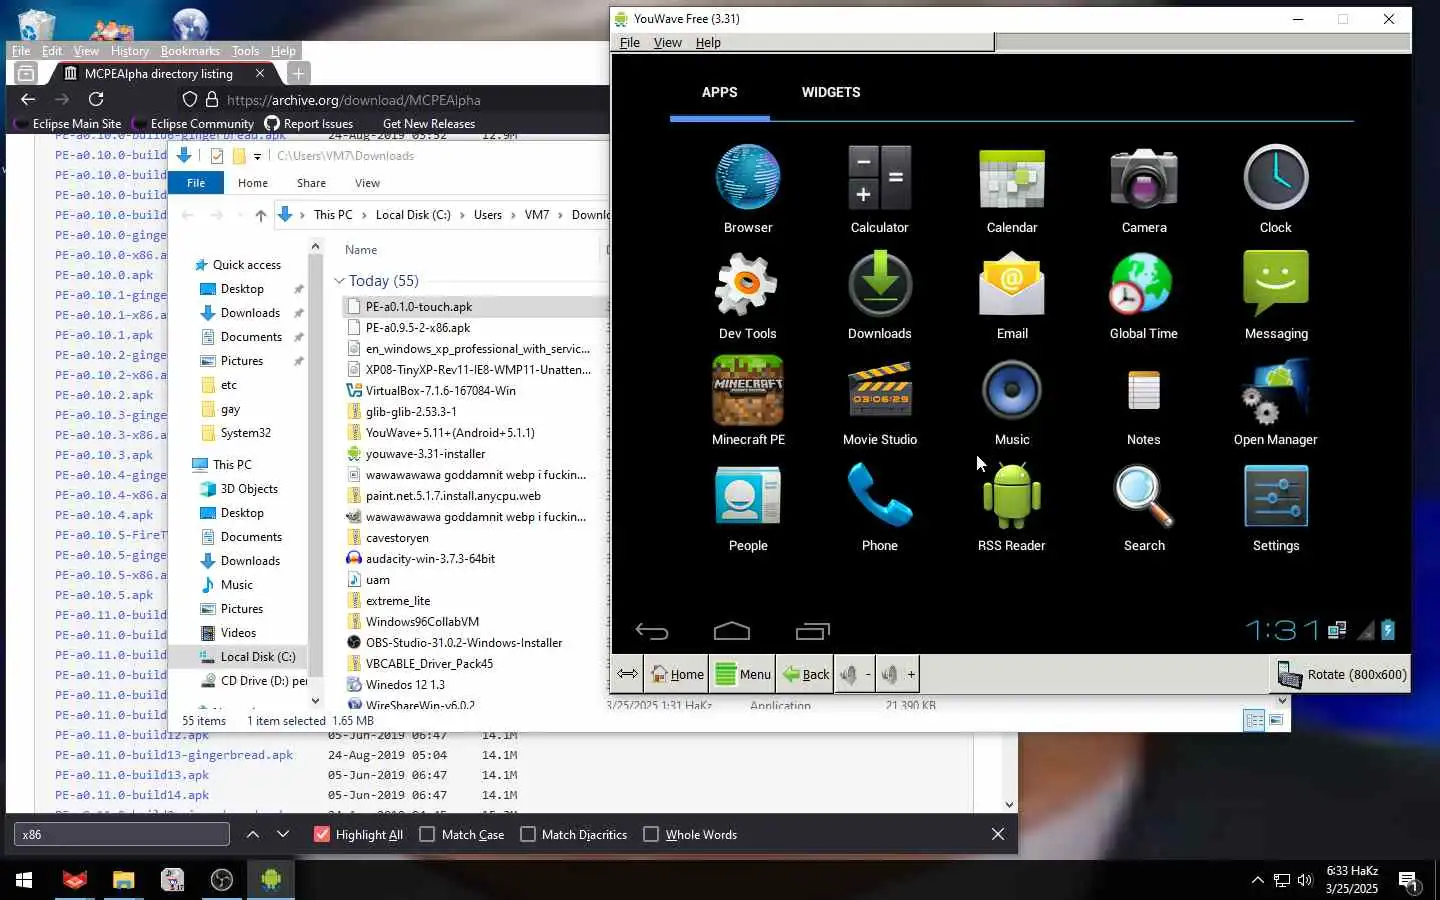This screenshot has height=900, width=1440.
Task: Tap the Android home outline navigation icon
Action: coord(732,631)
